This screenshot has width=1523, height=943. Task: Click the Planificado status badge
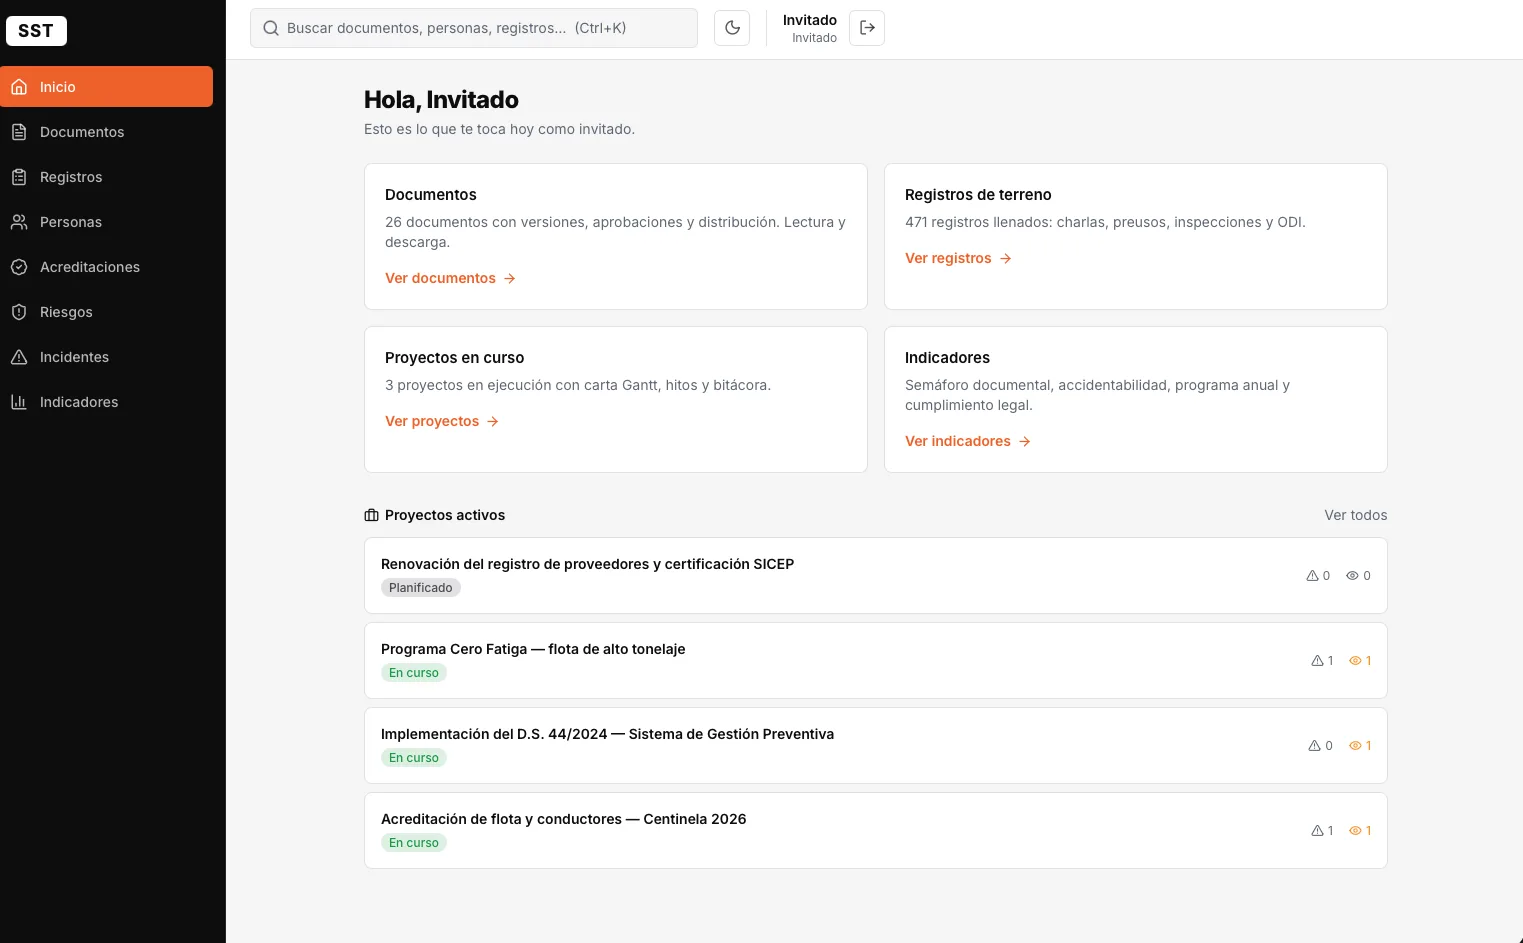click(x=421, y=588)
